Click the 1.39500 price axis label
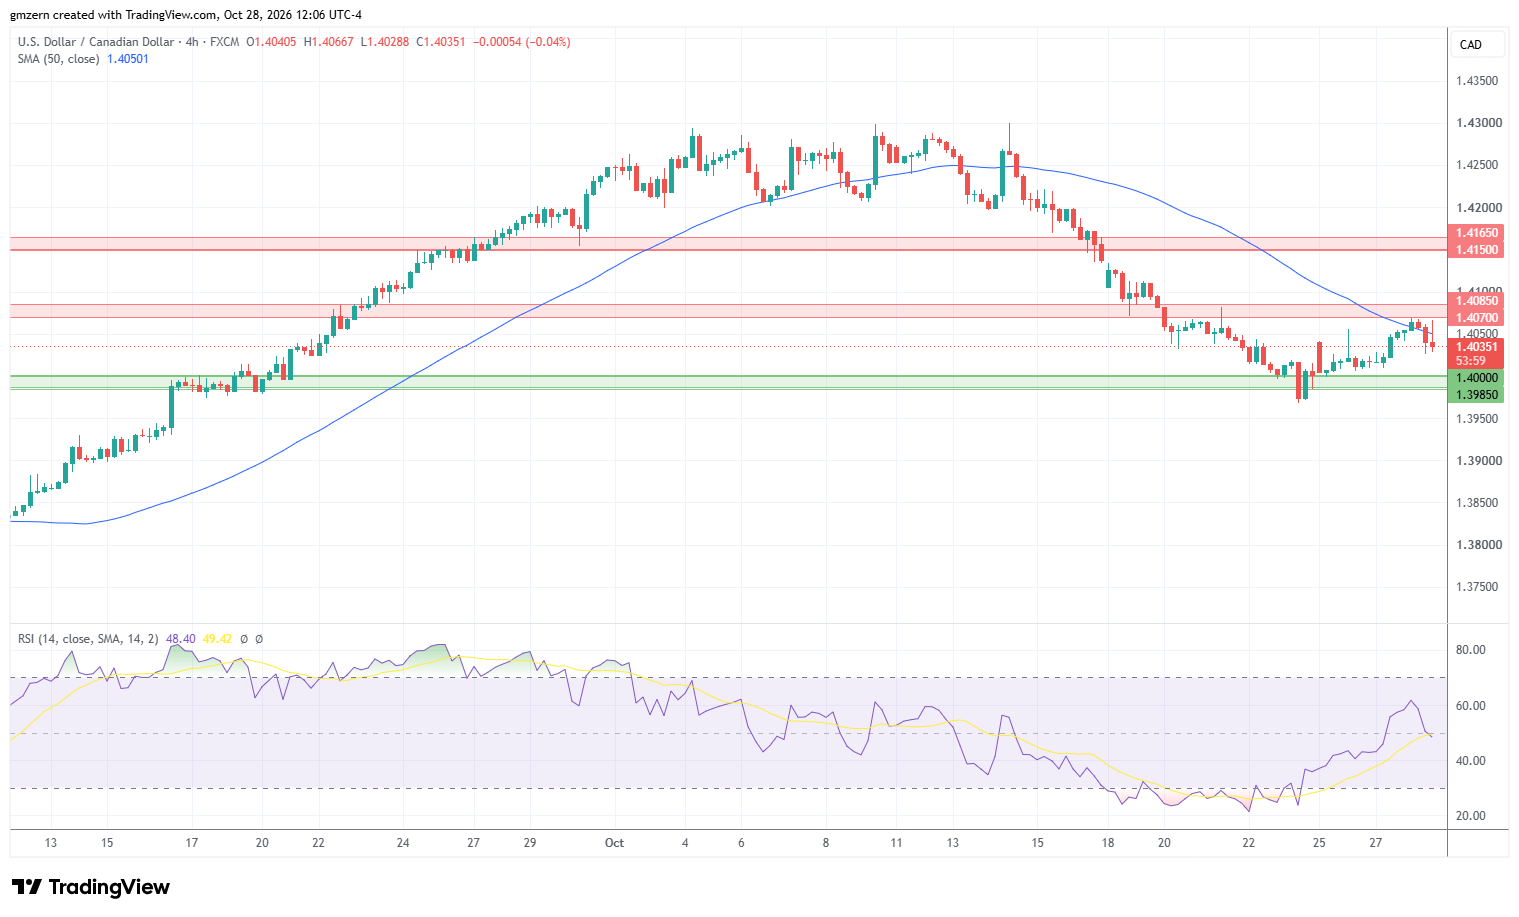Image resolution: width=1519 pixels, height=917 pixels. tap(1477, 419)
